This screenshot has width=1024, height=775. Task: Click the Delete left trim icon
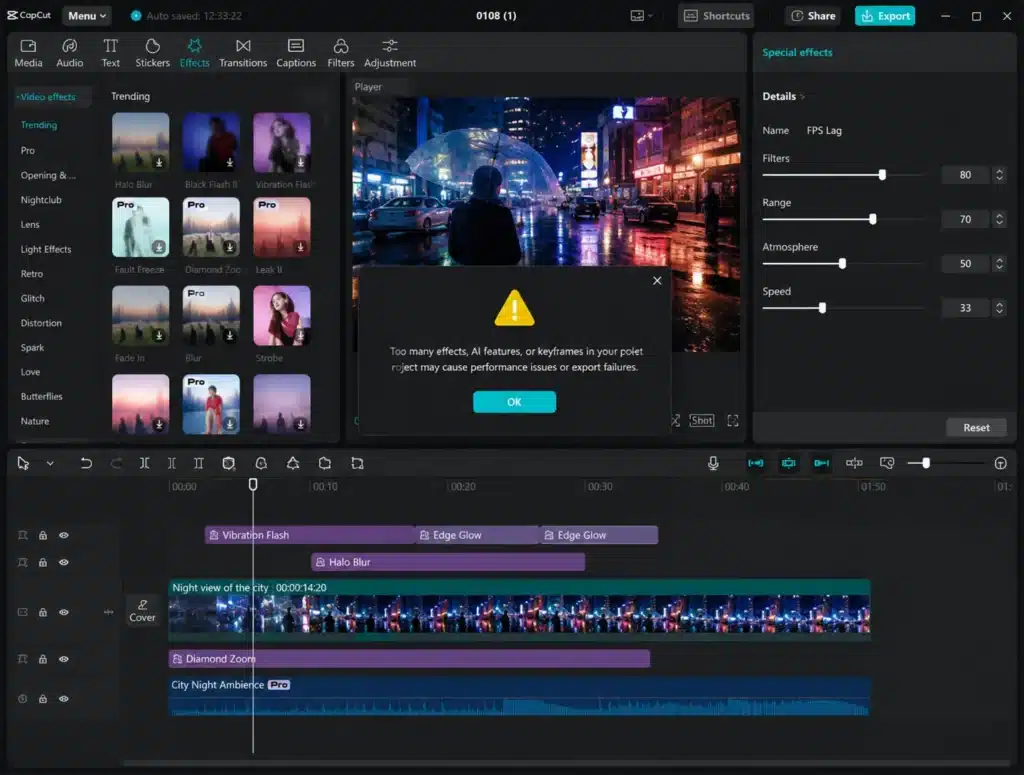pyautogui.click(x=171, y=464)
